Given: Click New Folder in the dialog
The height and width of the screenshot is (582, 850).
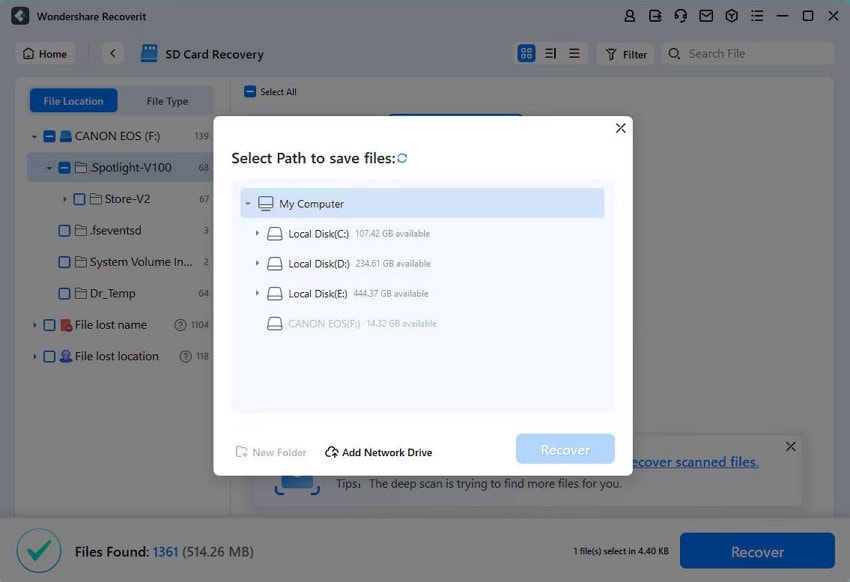Looking at the screenshot, I should click(271, 452).
